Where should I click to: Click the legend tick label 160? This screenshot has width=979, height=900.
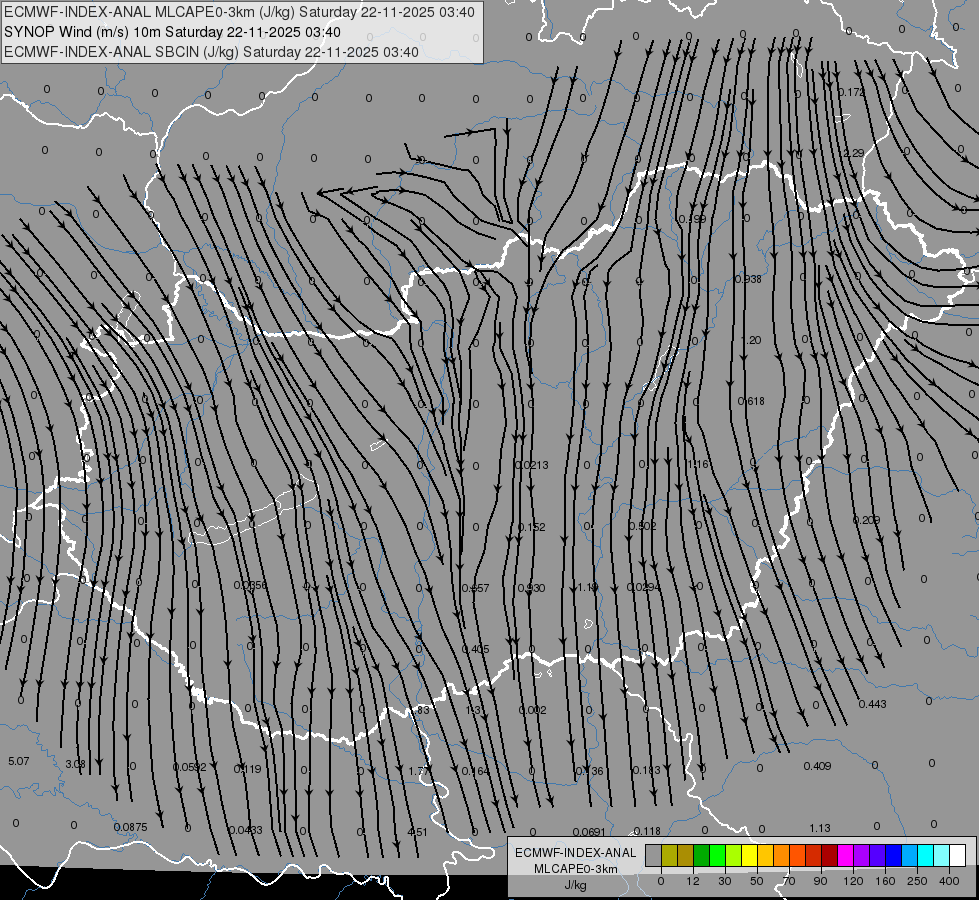885,881
